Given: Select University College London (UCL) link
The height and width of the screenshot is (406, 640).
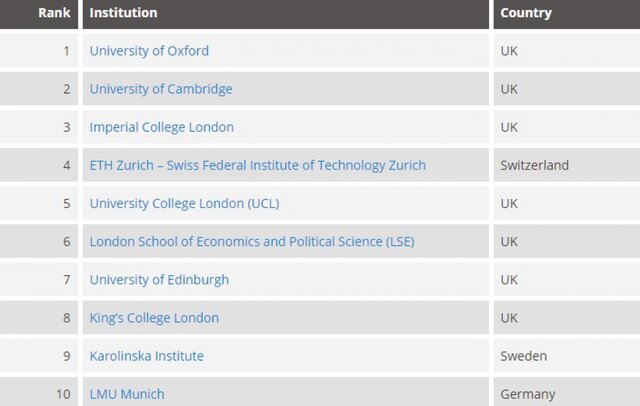Looking at the screenshot, I should click(x=184, y=204).
